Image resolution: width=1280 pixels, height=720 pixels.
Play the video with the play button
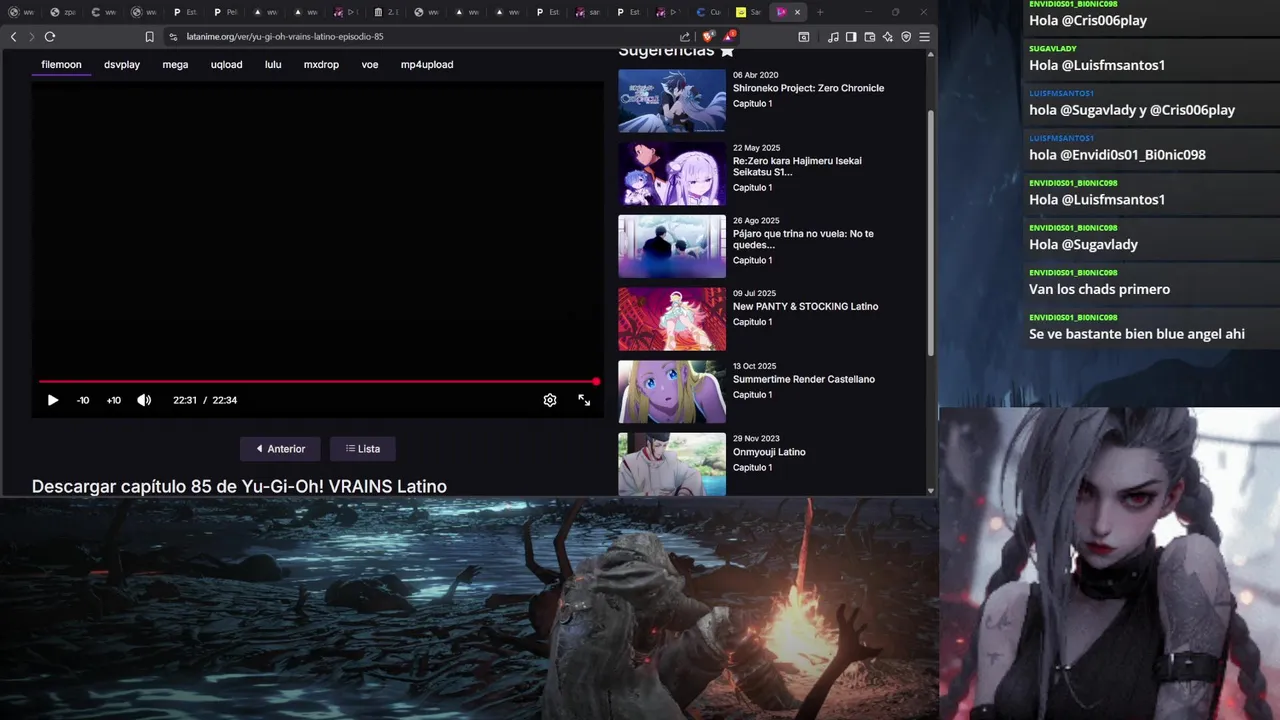coord(53,400)
